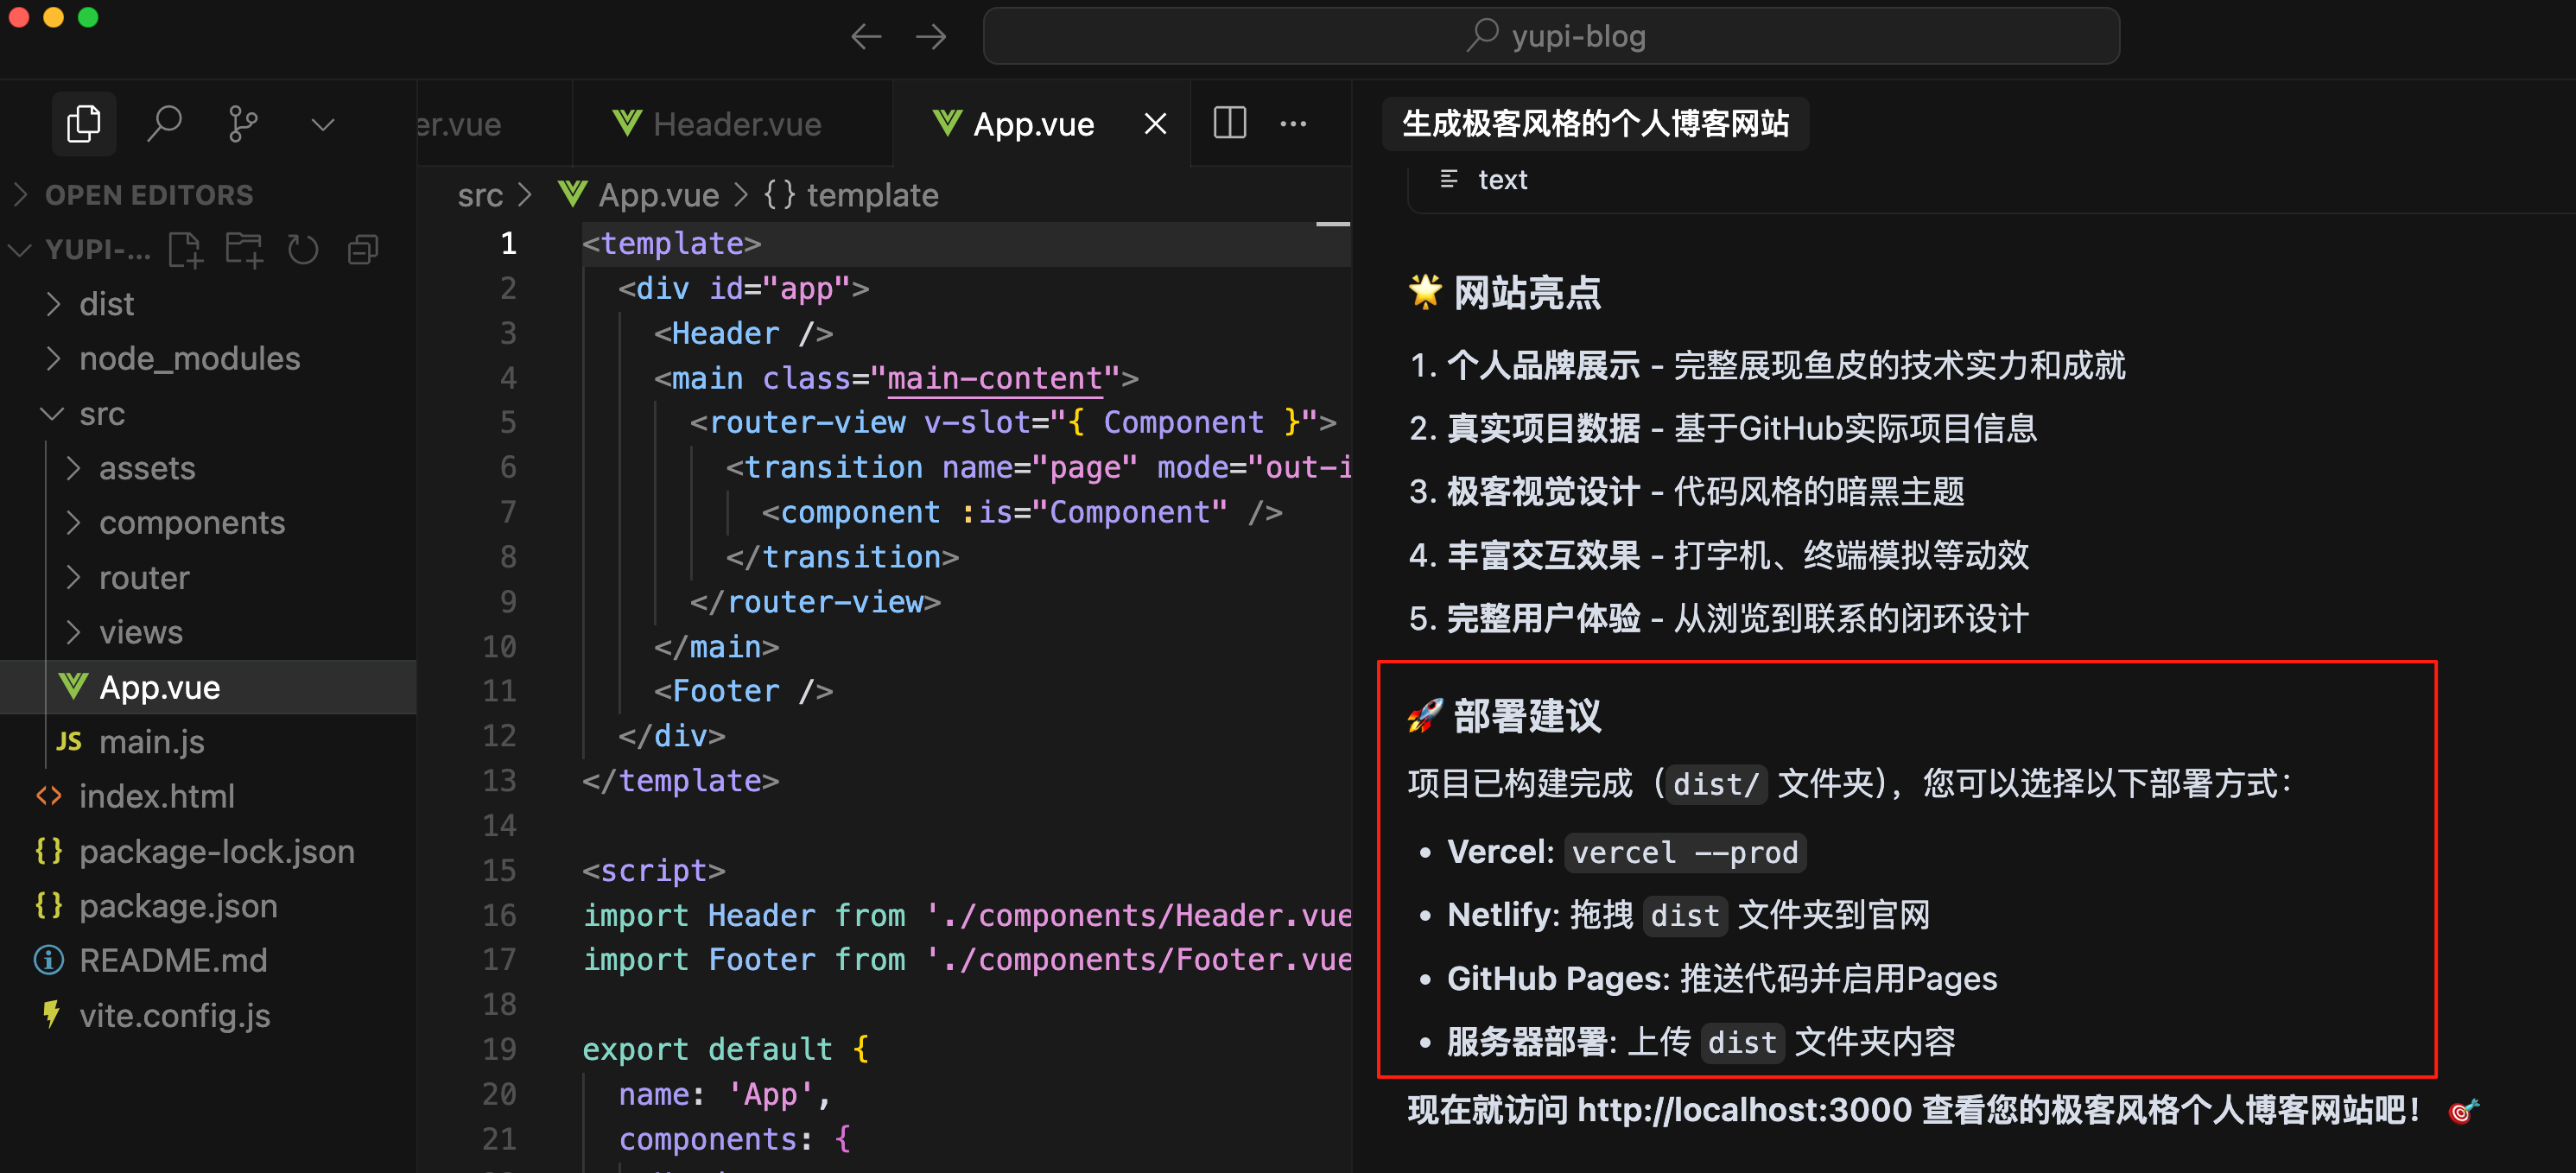Expand the OPEN EDITORS section

[148, 195]
